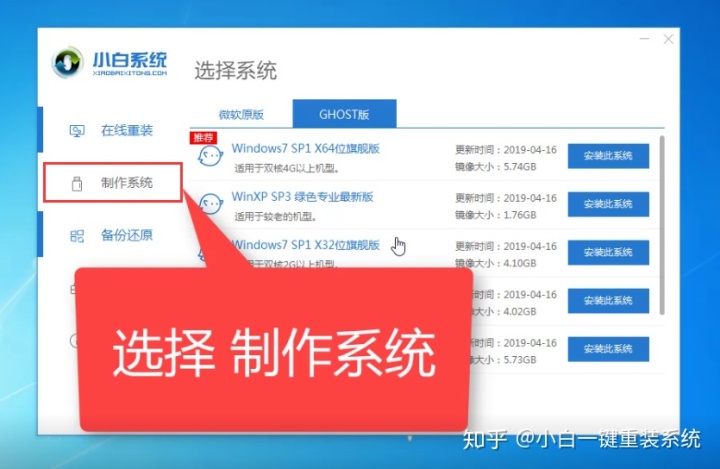Click the grid icon beside 备份还原

pyautogui.click(x=77, y=236)
